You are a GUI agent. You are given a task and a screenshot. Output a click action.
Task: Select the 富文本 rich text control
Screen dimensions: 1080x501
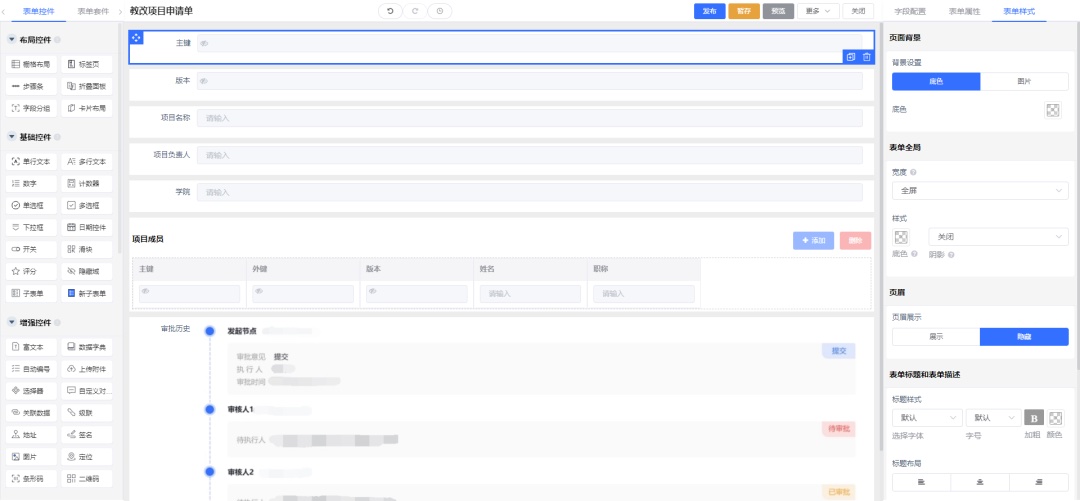30,347
